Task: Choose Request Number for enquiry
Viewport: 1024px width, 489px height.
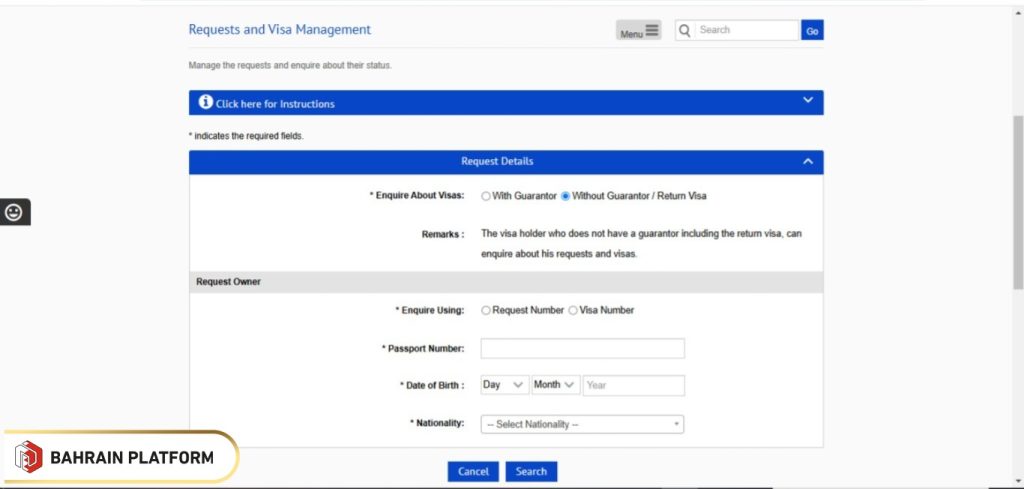Action: (x=486, y=311)
